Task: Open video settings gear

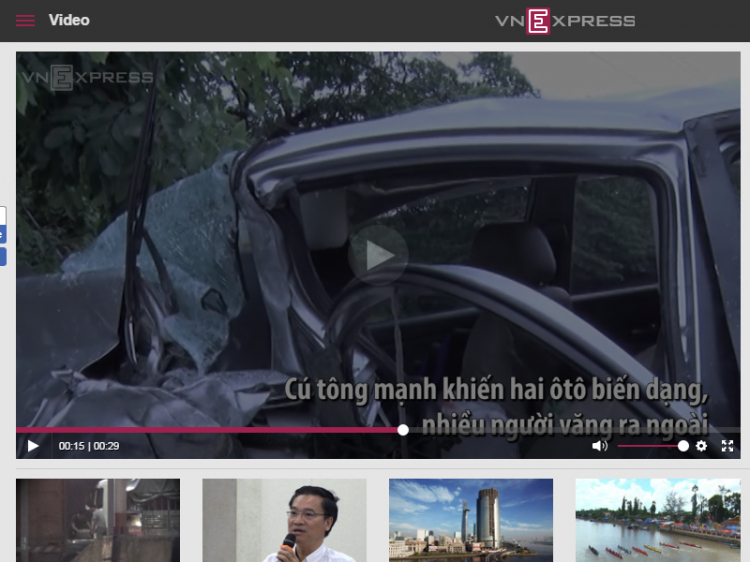Action: tap(701, 446)
